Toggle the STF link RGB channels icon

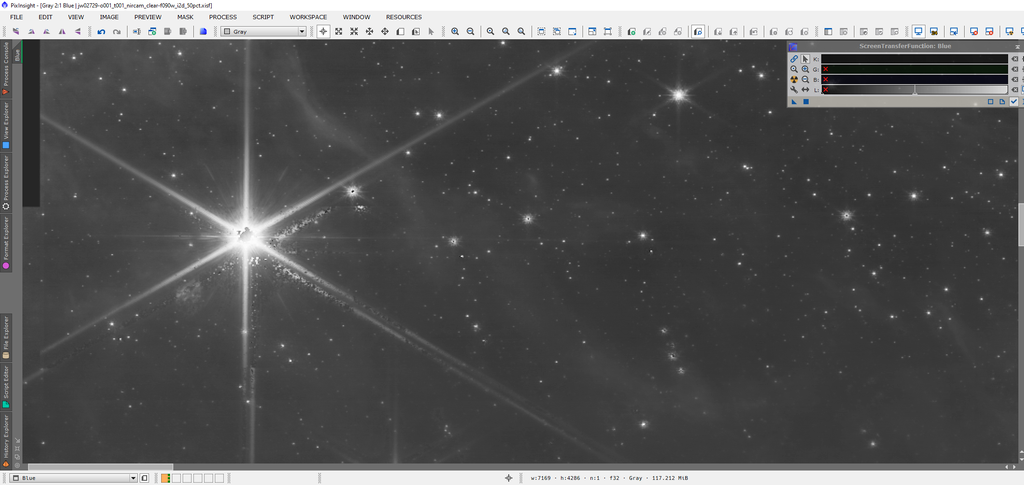[x=794, y=59]
